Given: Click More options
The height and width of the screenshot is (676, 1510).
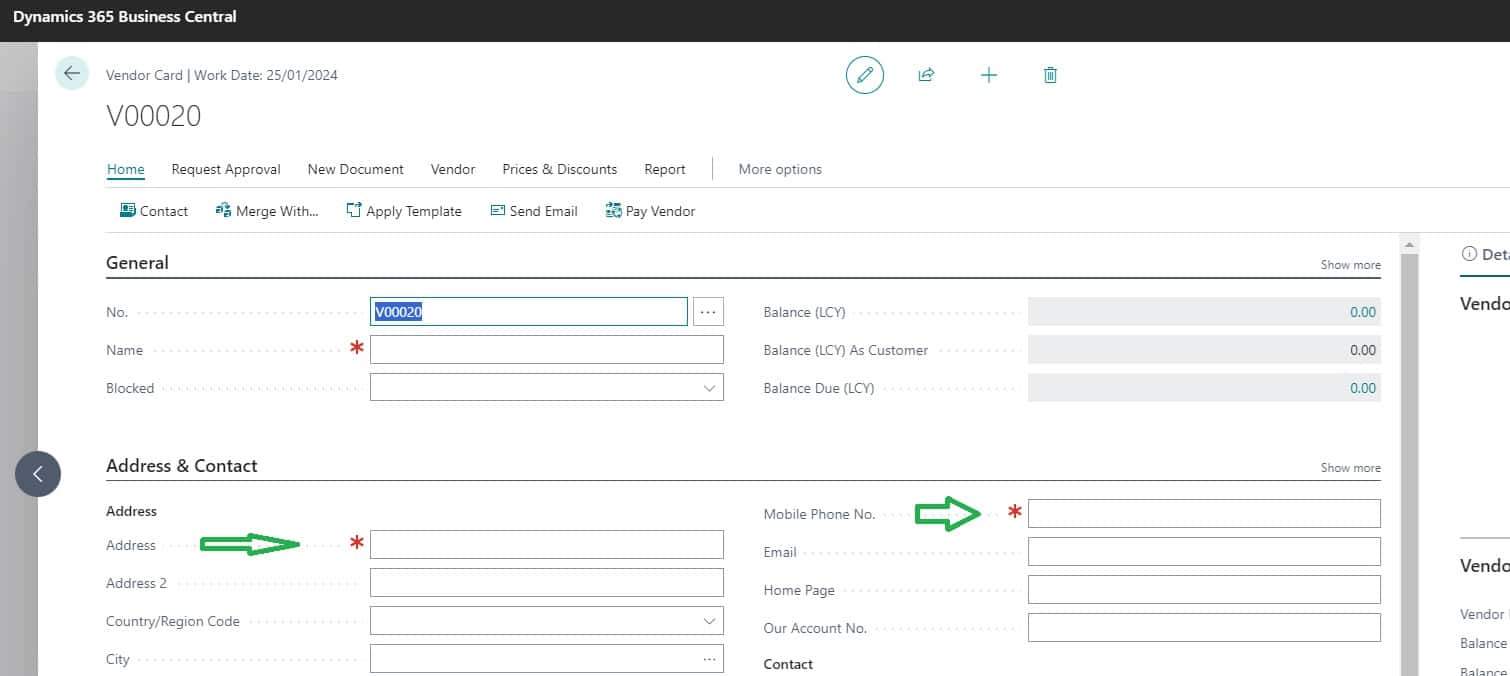Looking at the screenshot, I should 780,169.
